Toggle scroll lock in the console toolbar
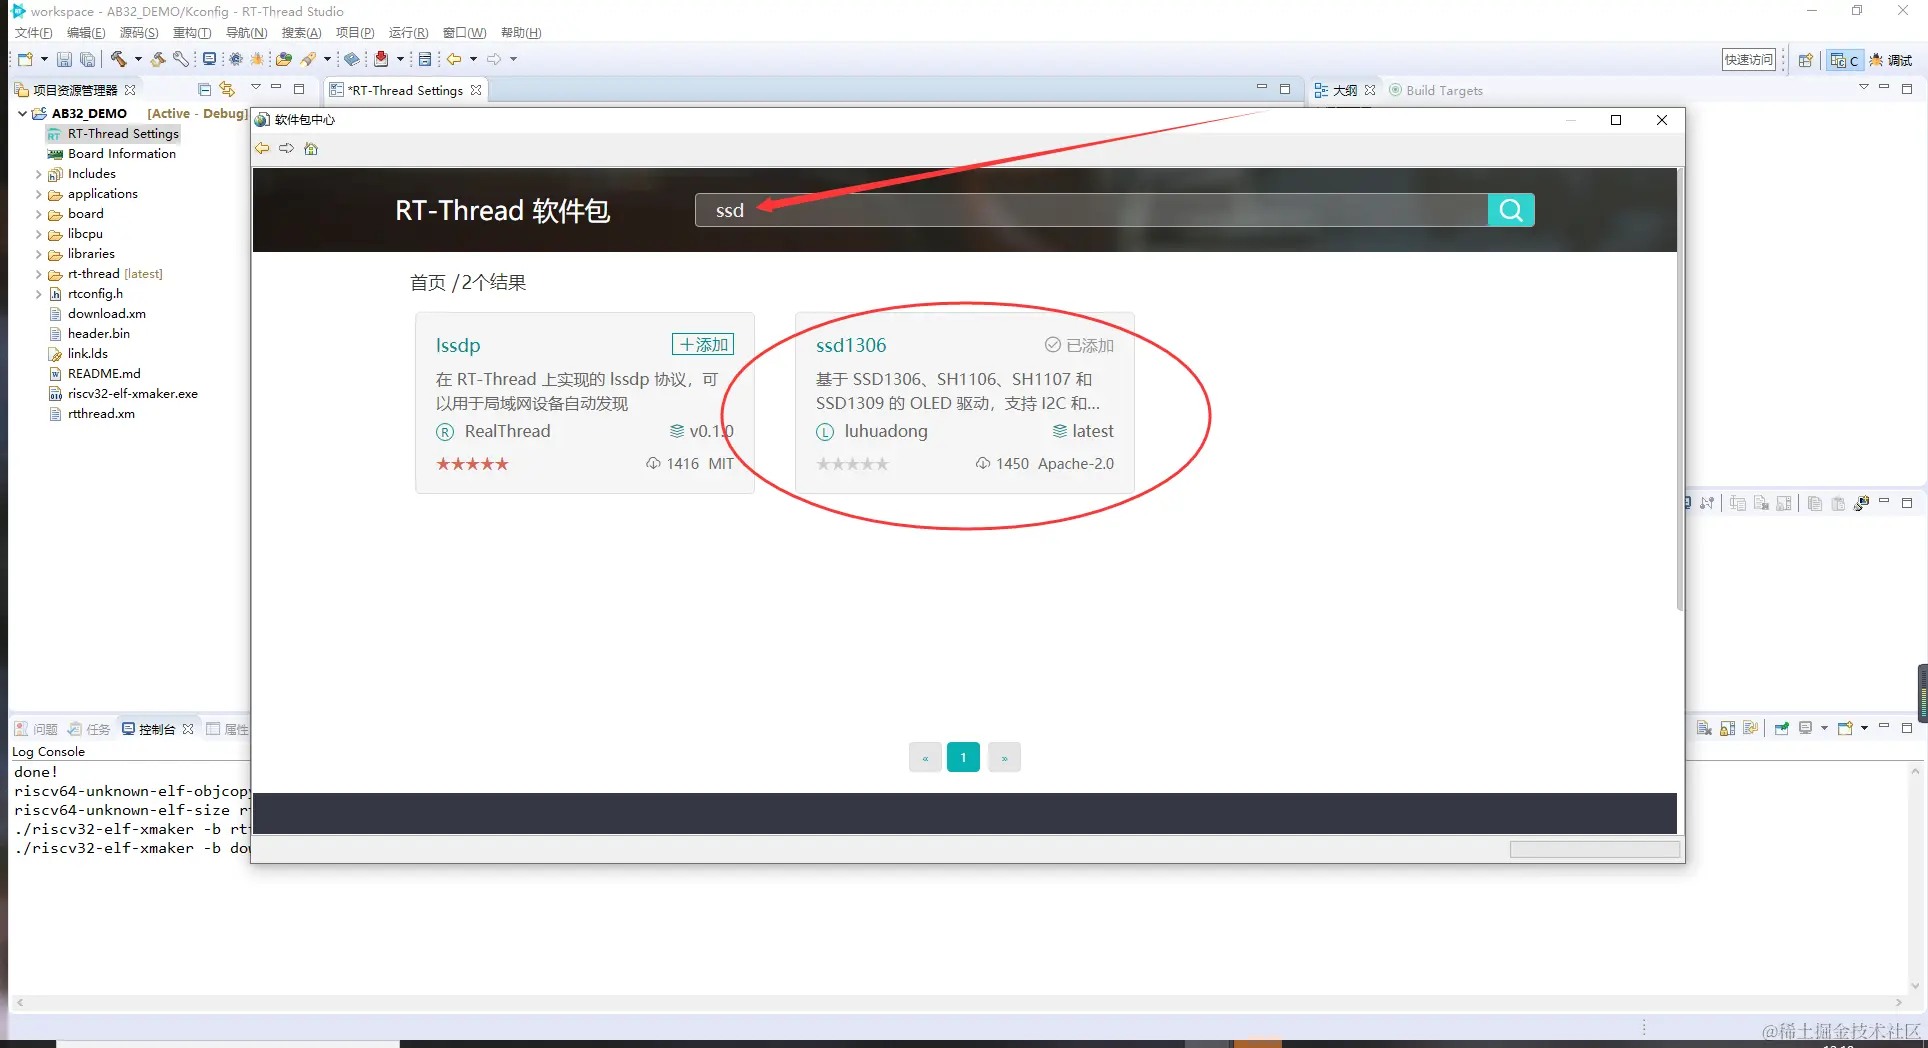The height and width of the screenshot is (1048, 1928). [1727, 728]
